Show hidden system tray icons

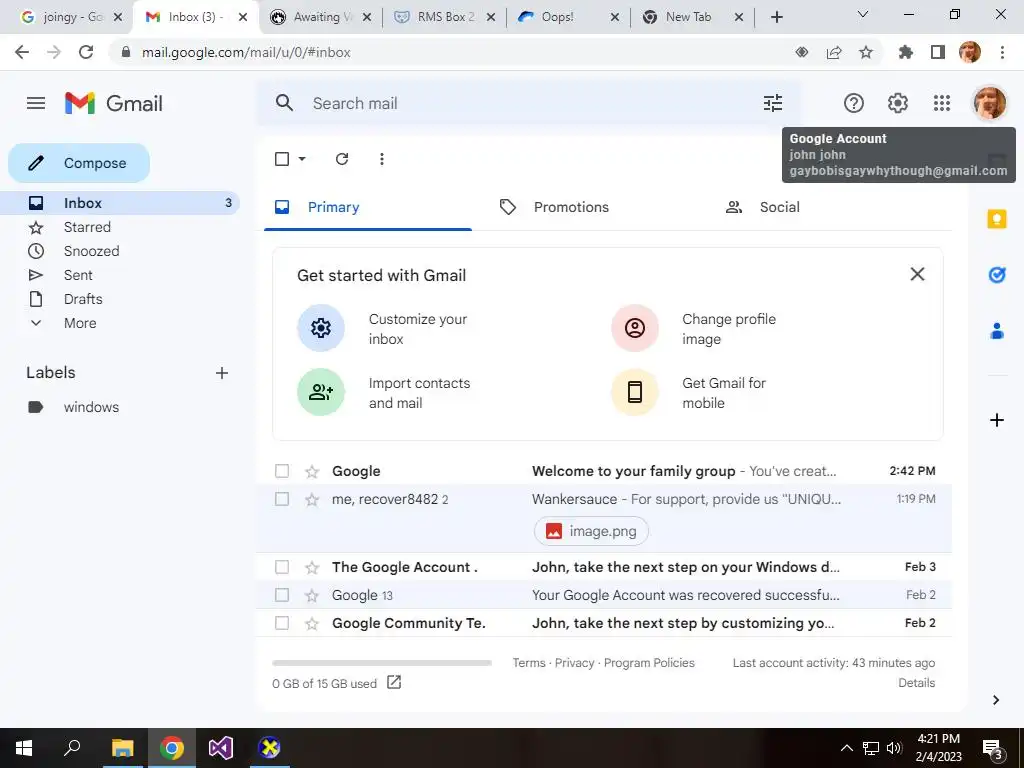click(846, 748)
